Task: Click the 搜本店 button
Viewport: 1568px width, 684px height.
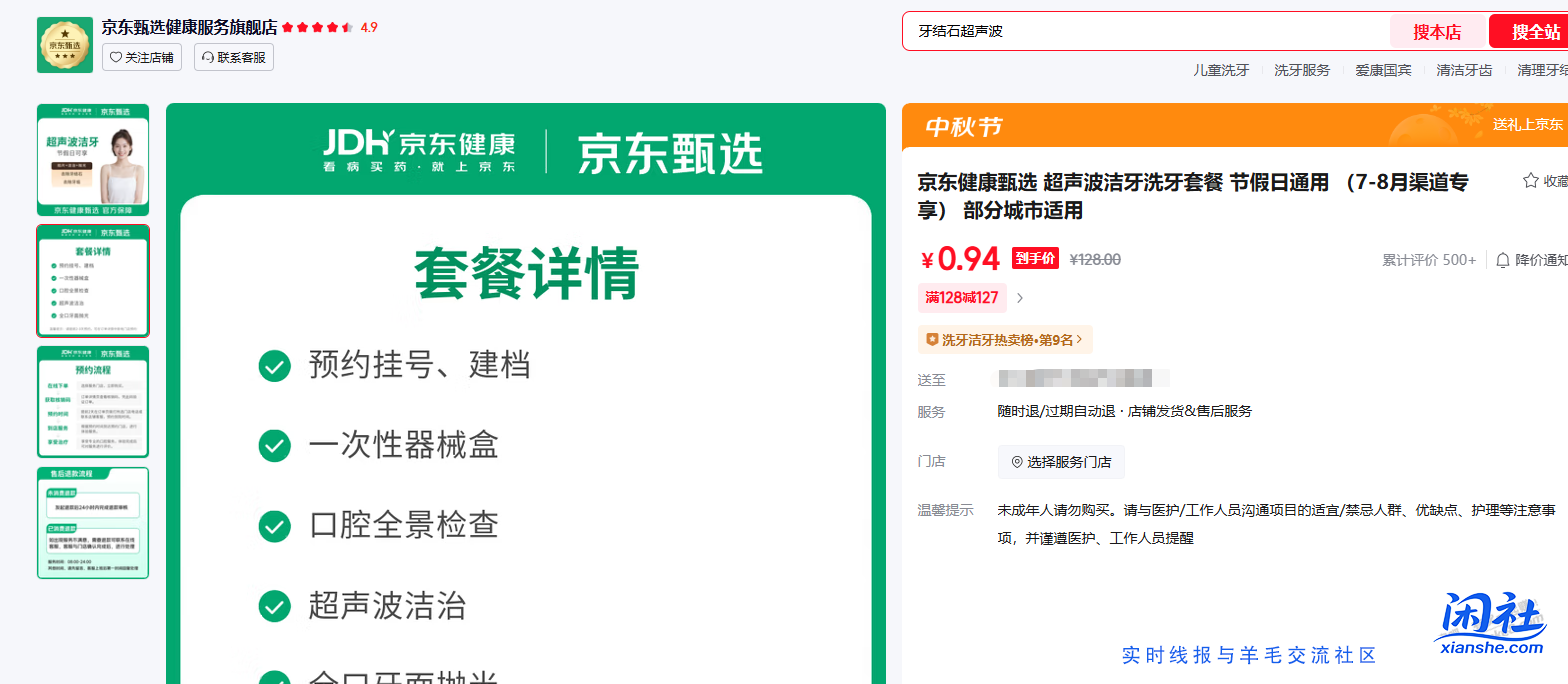Action: (1437, 32)
